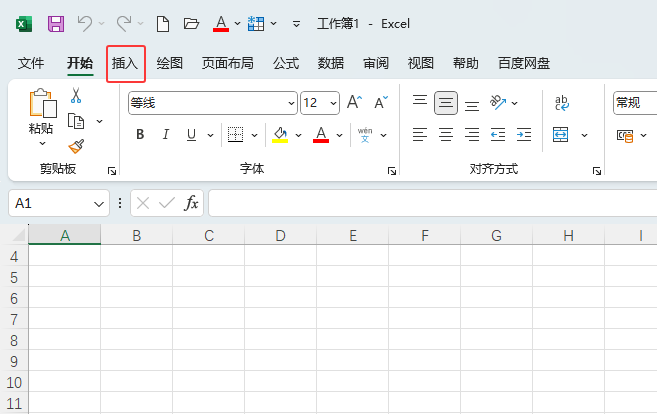Open Customize Quick Access Toolbar arrow

click(x=296, y=24)
